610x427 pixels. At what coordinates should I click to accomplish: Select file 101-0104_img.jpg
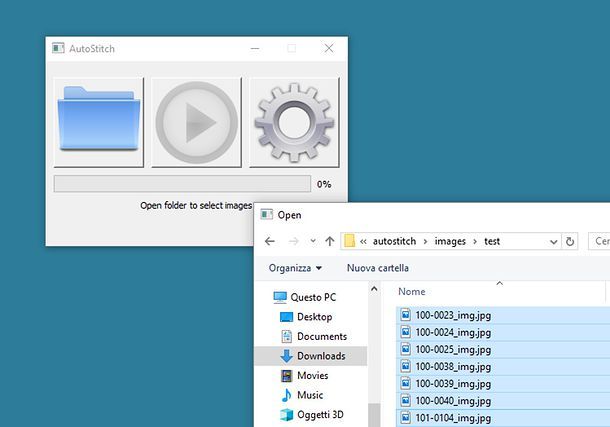pos(503,418)
